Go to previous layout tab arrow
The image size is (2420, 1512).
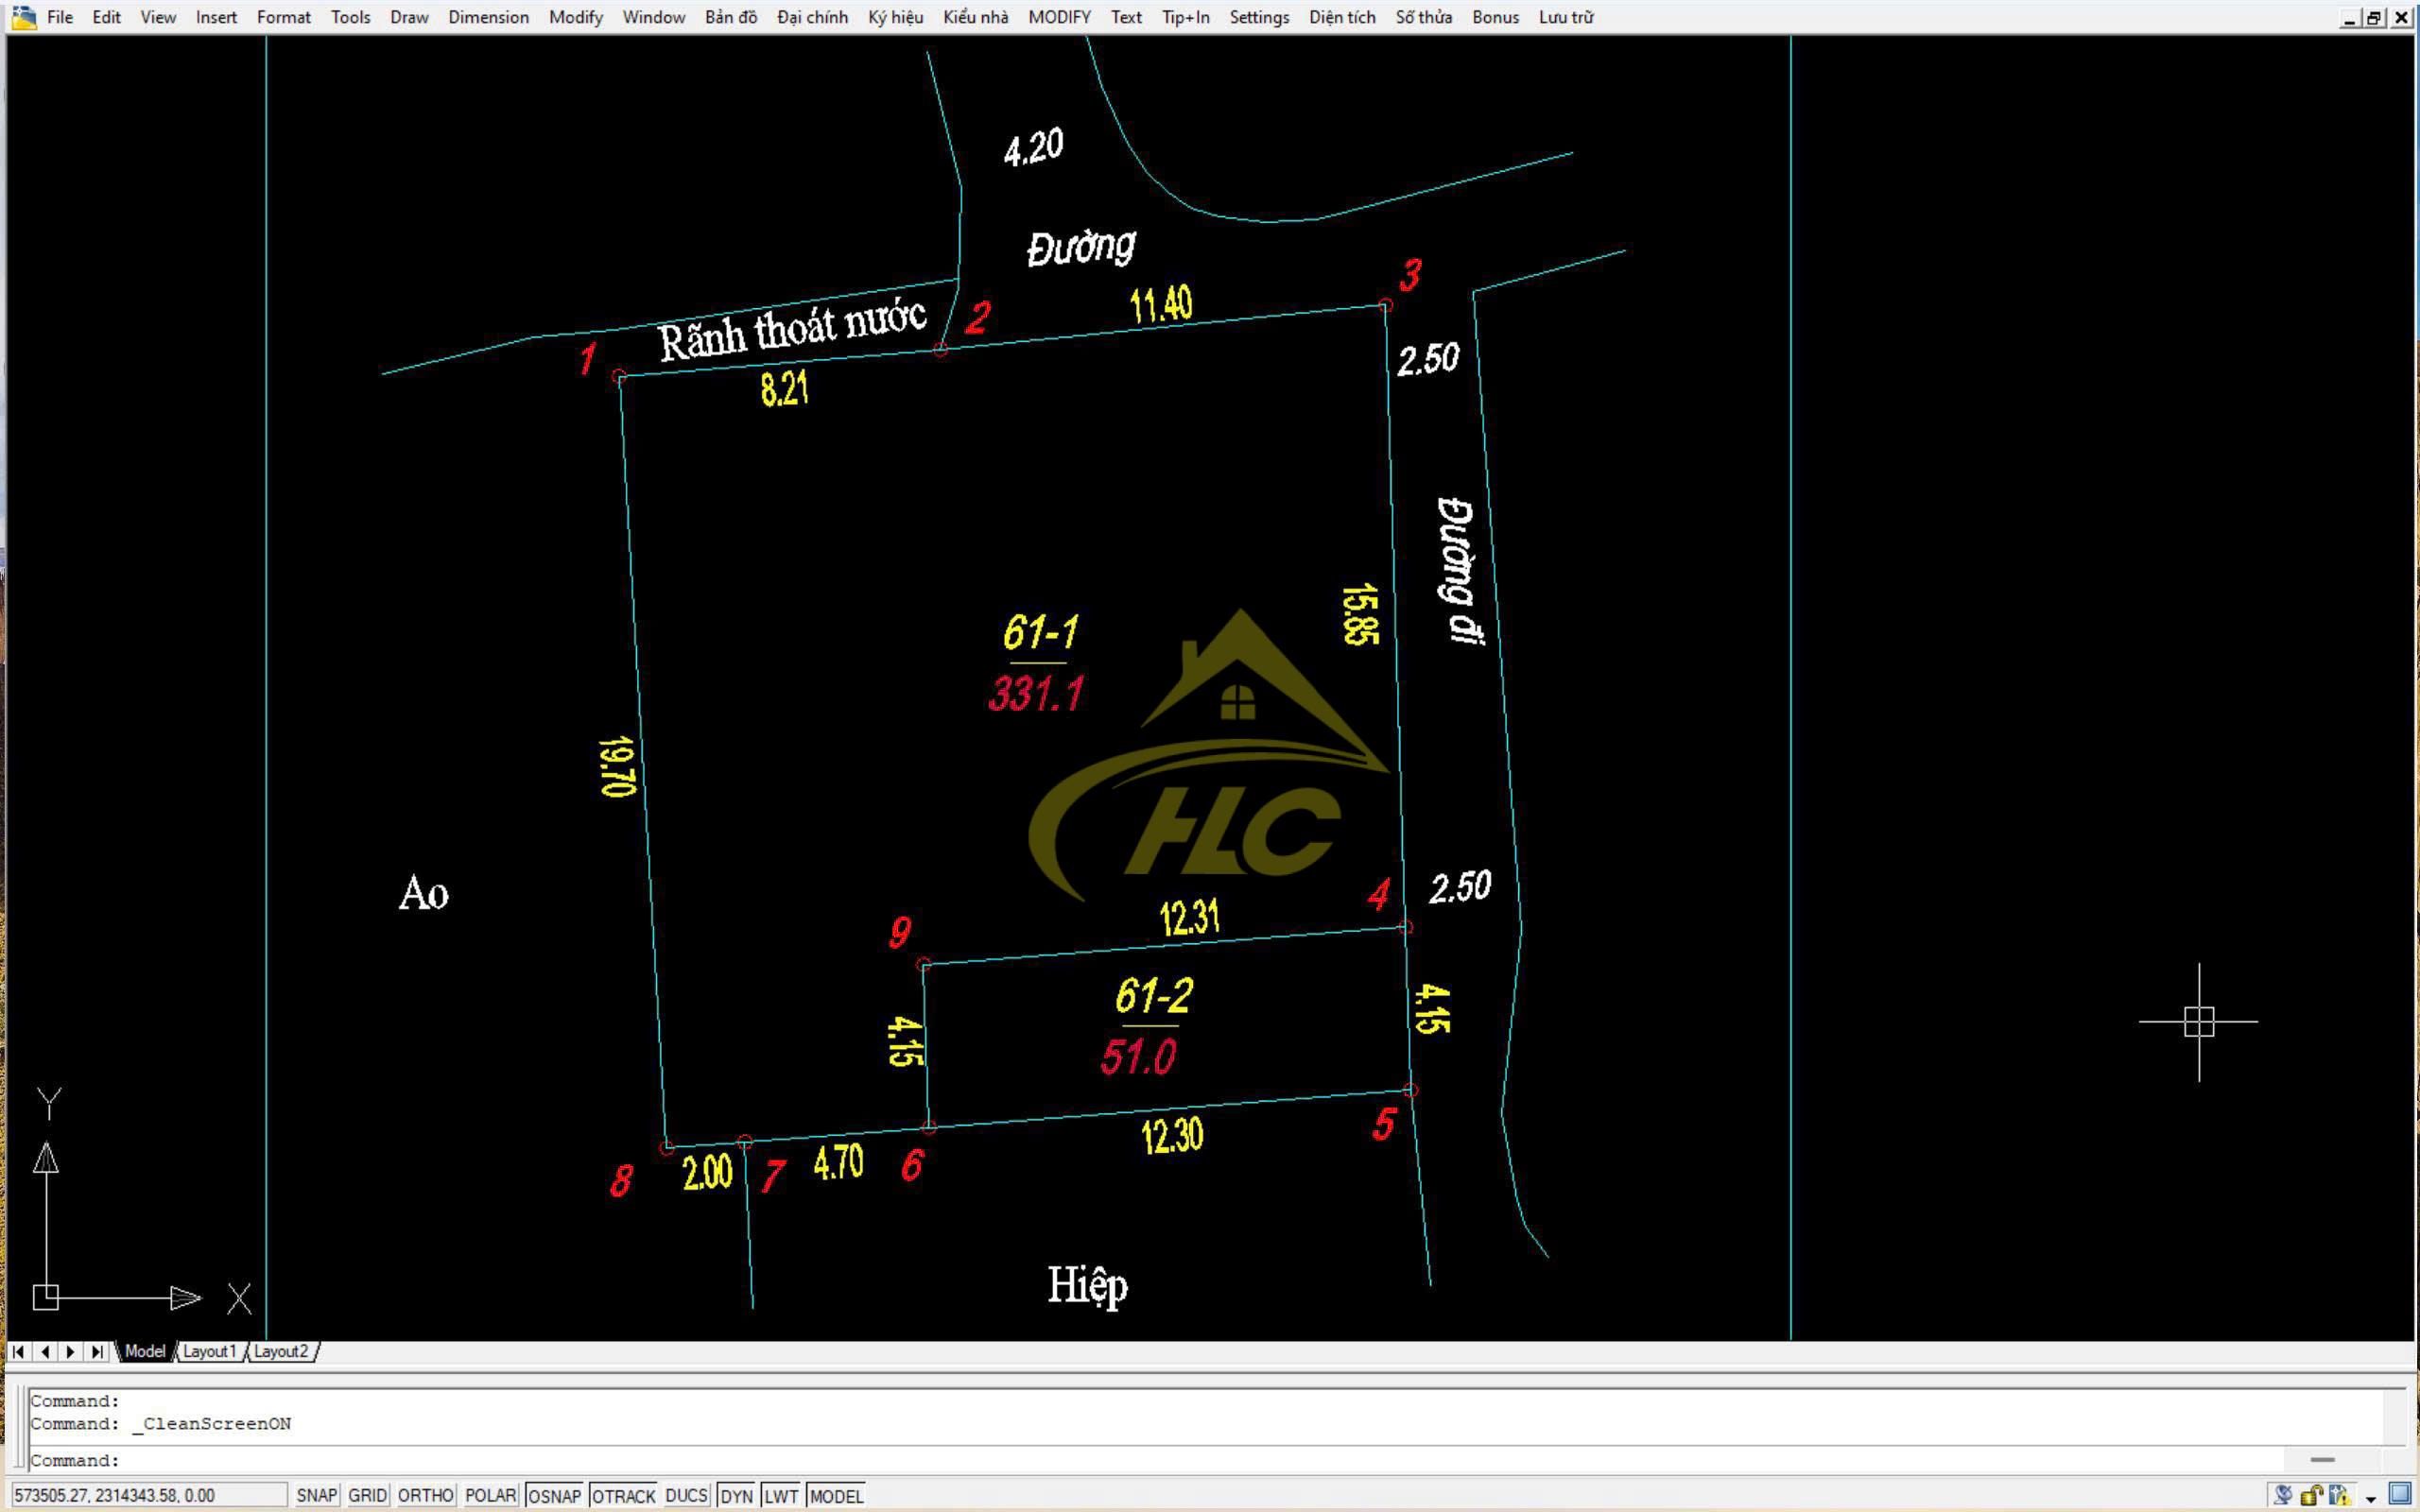pyautogui.click(x=44, y=1352)
